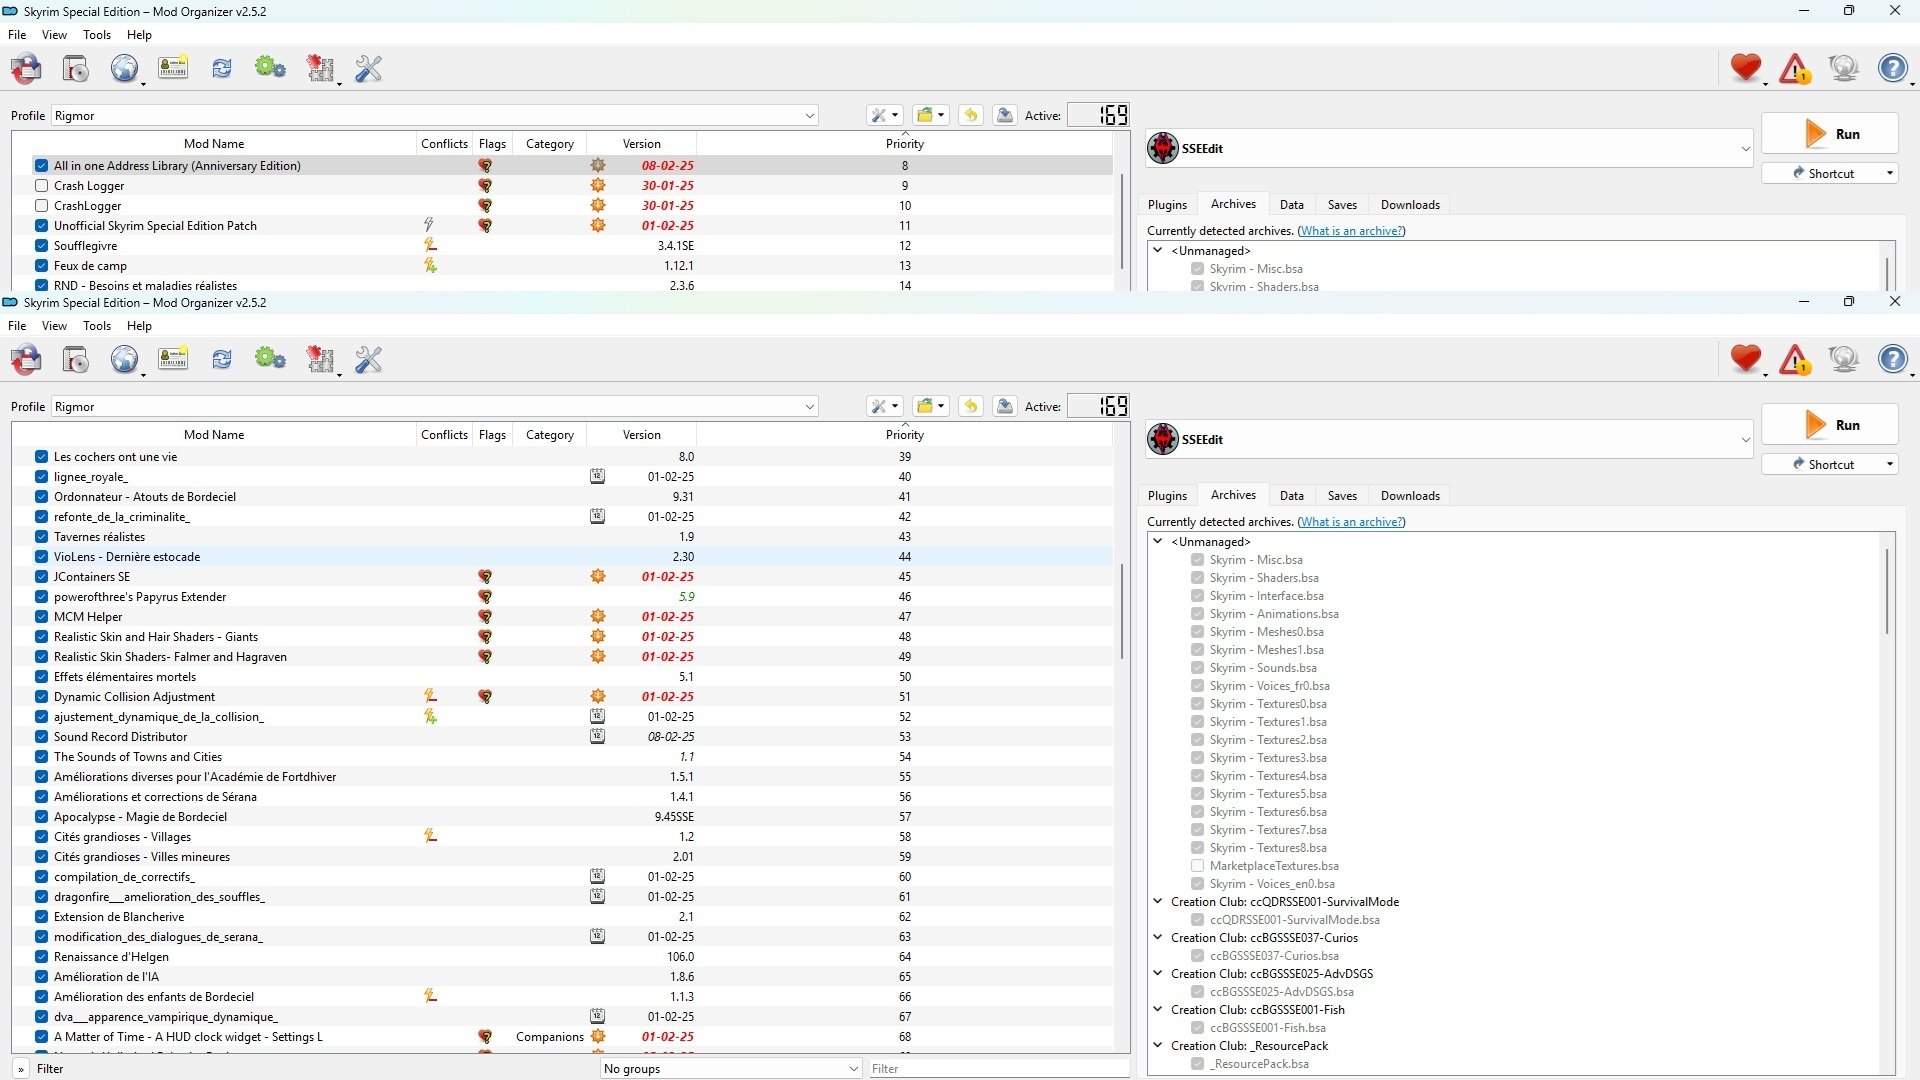Click the Run button in lower window

[1829, 425]
